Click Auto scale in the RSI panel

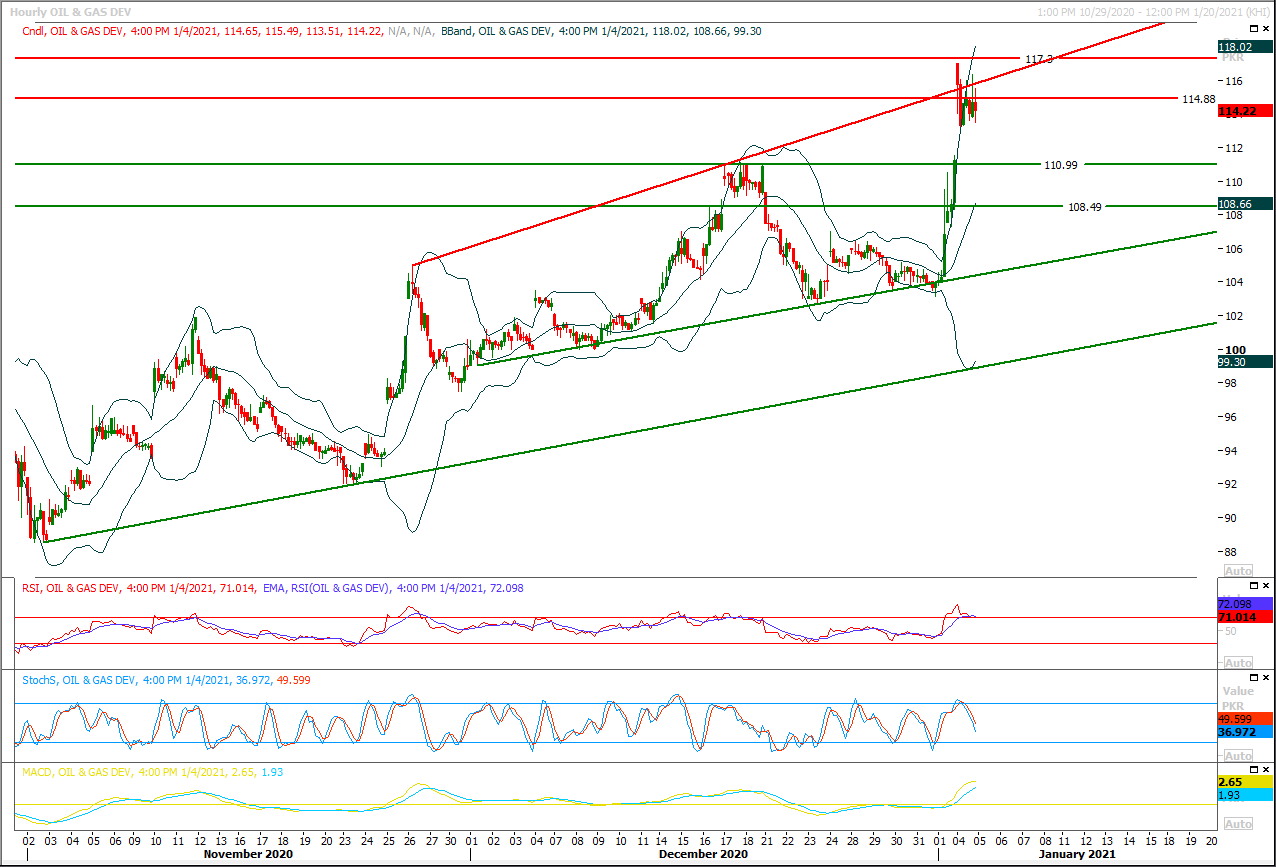coord(1238,663)
